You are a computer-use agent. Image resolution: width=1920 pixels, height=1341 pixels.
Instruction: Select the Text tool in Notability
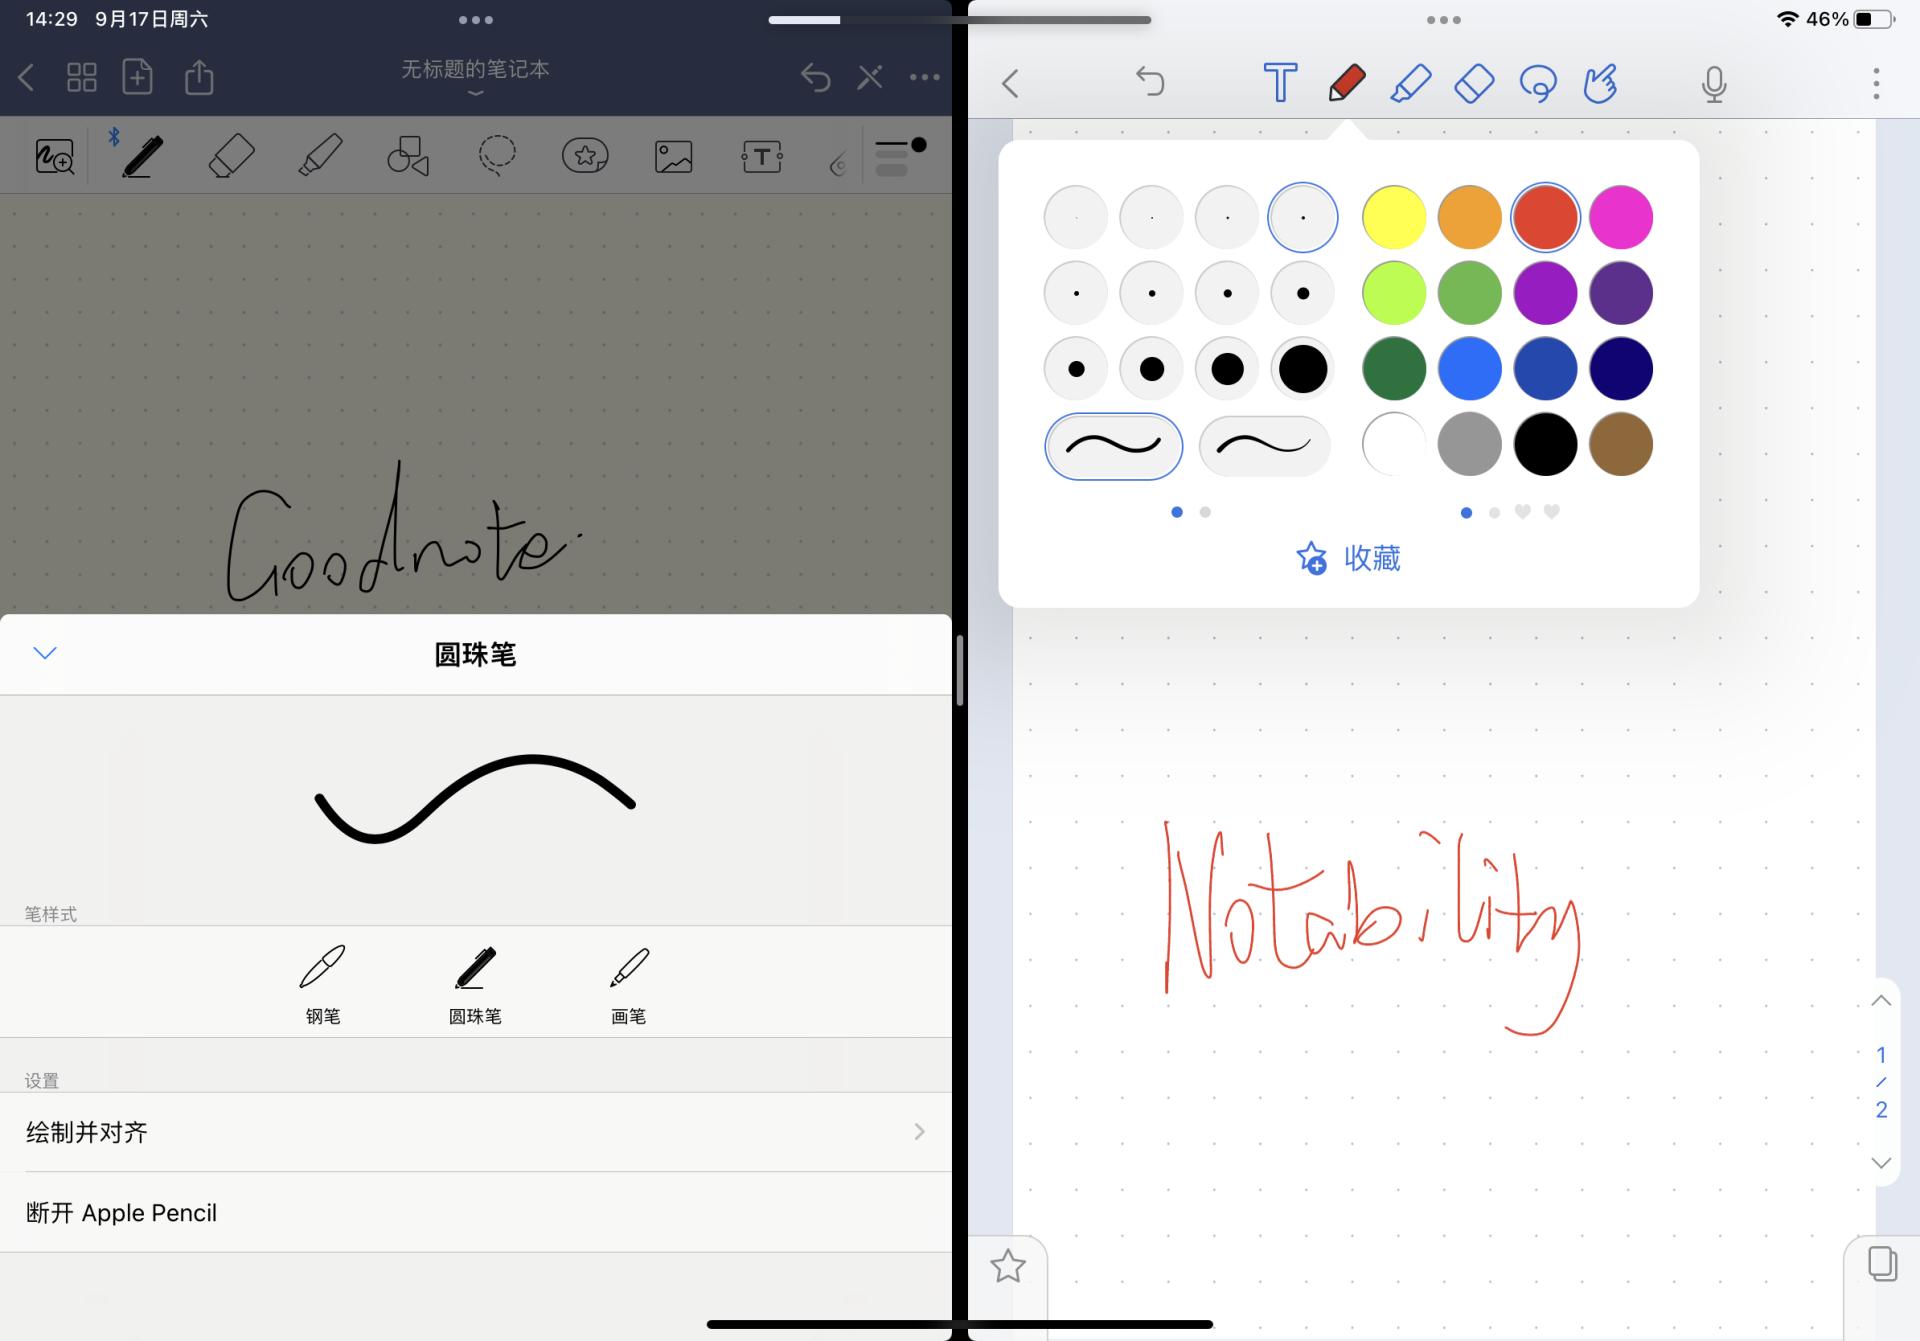point(1280,83)
